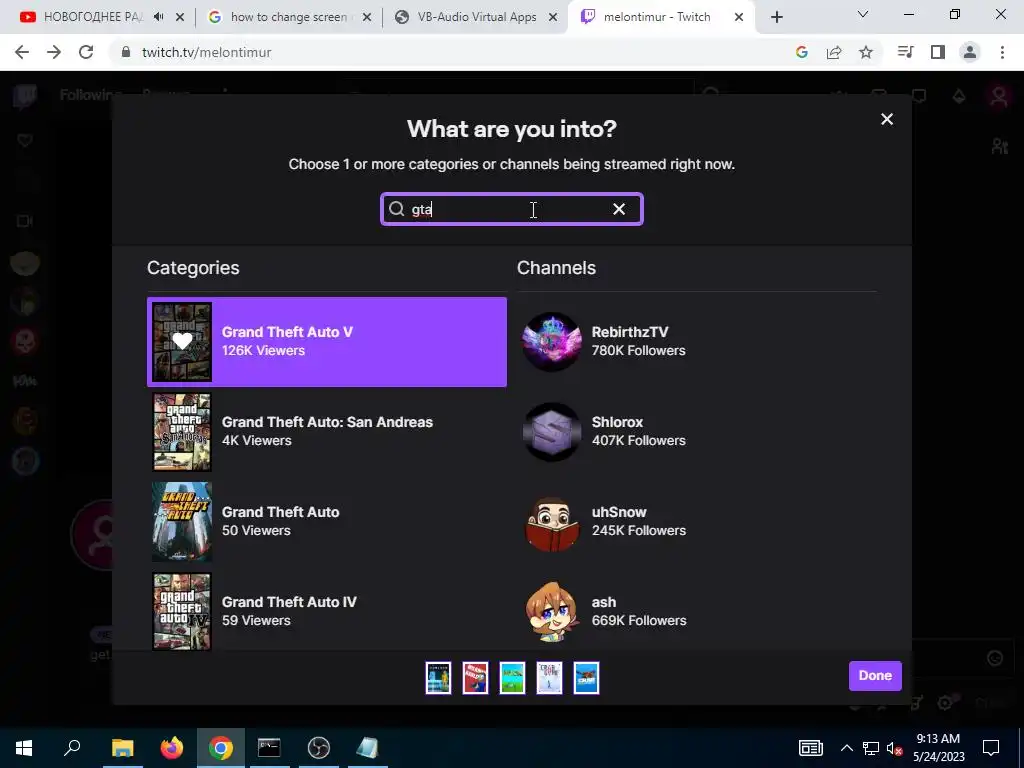Select the melontimur - Twitch tab

tap(656, 17)
